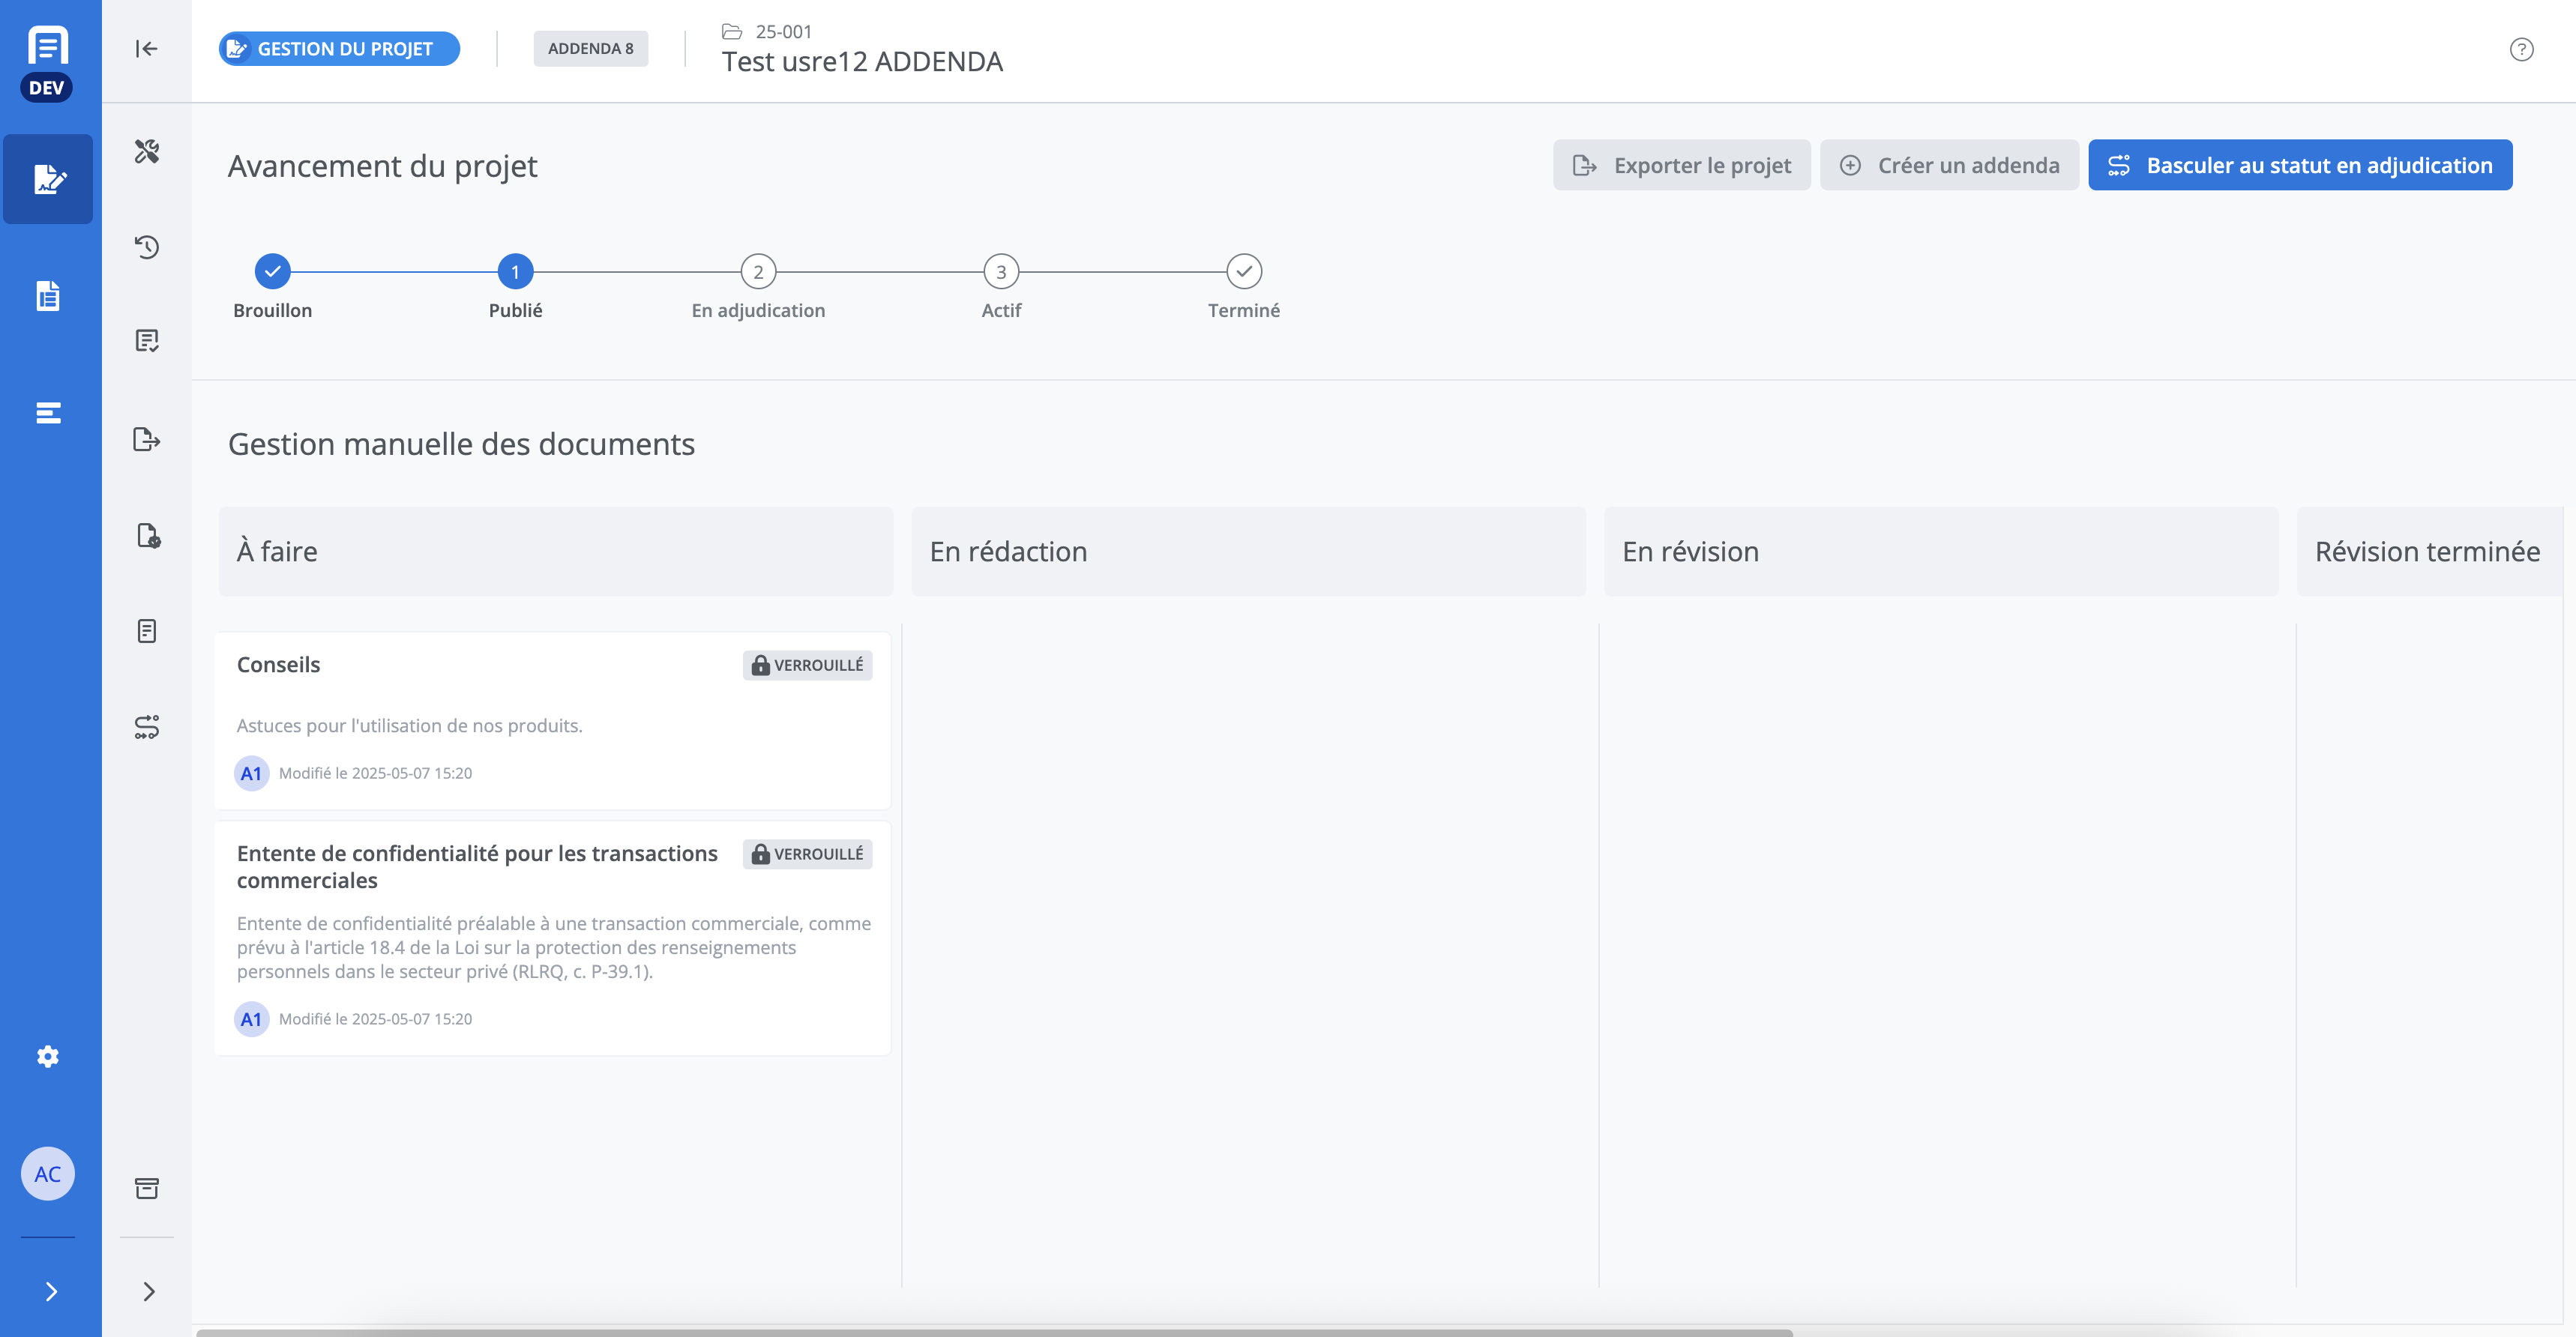Click the status switch icon in sidebar
The height and width of the screenshot is (1337, 2576).
(x=147, y=727)
